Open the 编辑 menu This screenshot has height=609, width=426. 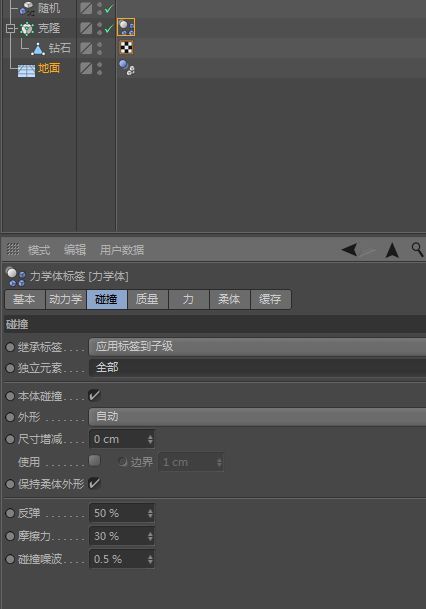(x=75, y=250)
